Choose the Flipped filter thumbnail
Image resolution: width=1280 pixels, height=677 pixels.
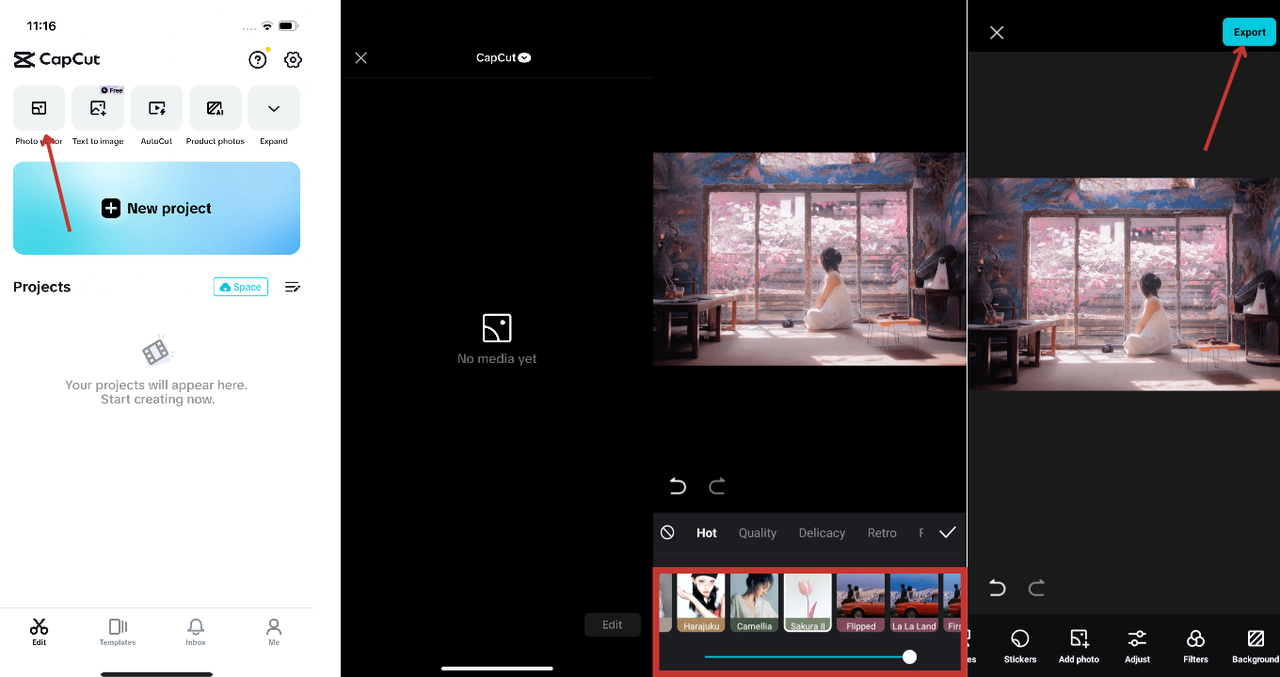click(x=861, y=602)
